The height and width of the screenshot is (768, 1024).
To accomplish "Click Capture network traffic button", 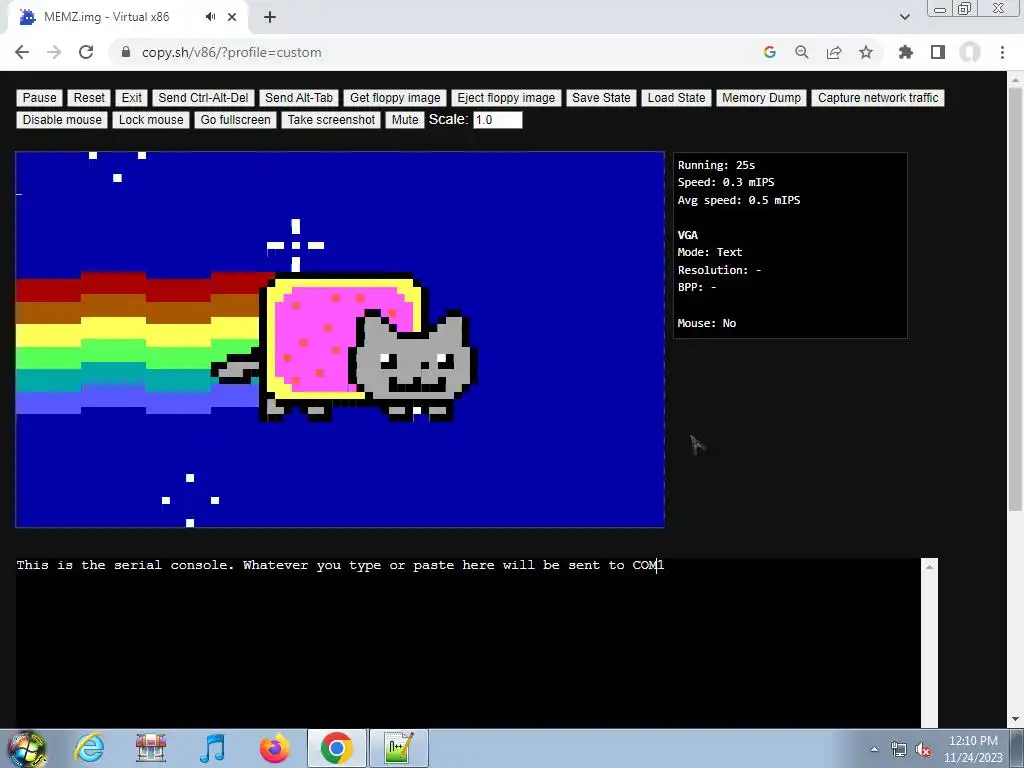I will (x=878, y=98).
